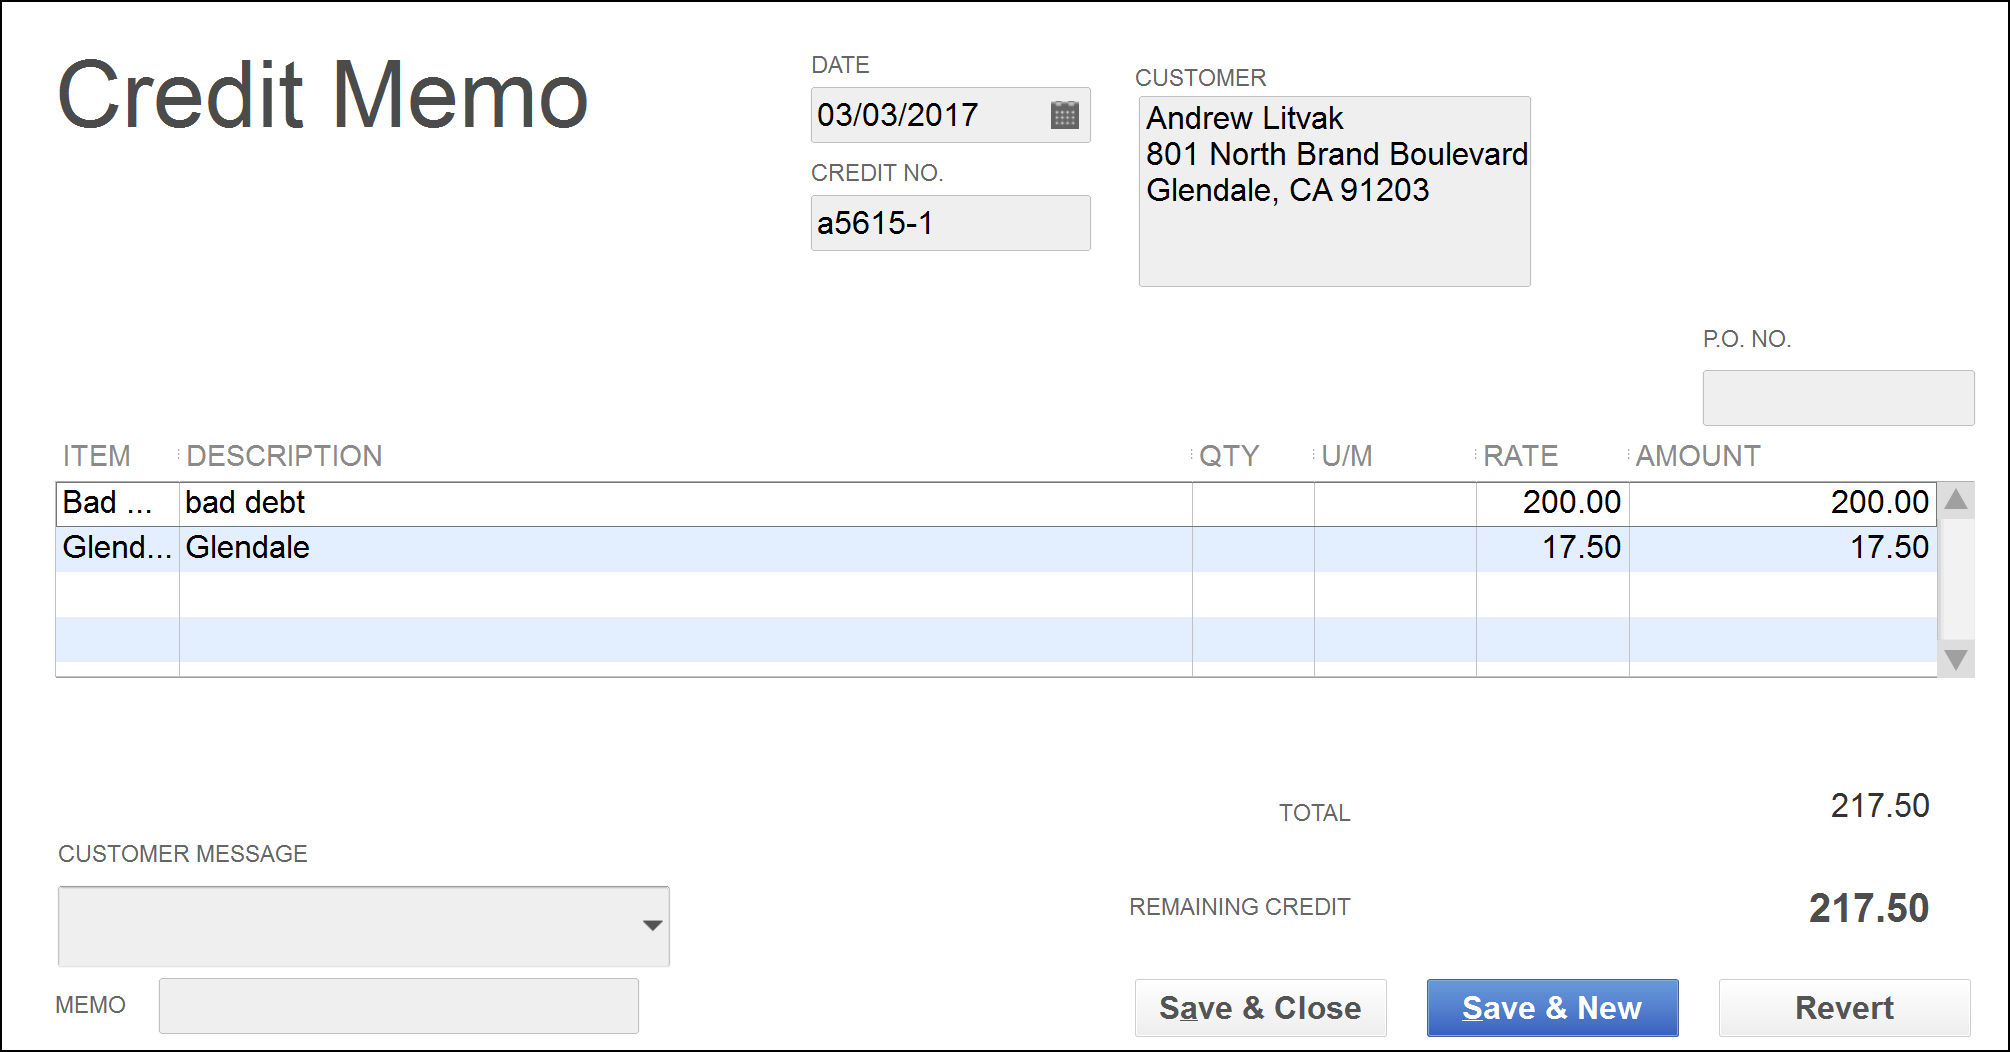Image resolution: width=2010 pixels, height=1052 pixels.
Task: Select the Date field showing 03/03/2017
Action: coord(950,115)
